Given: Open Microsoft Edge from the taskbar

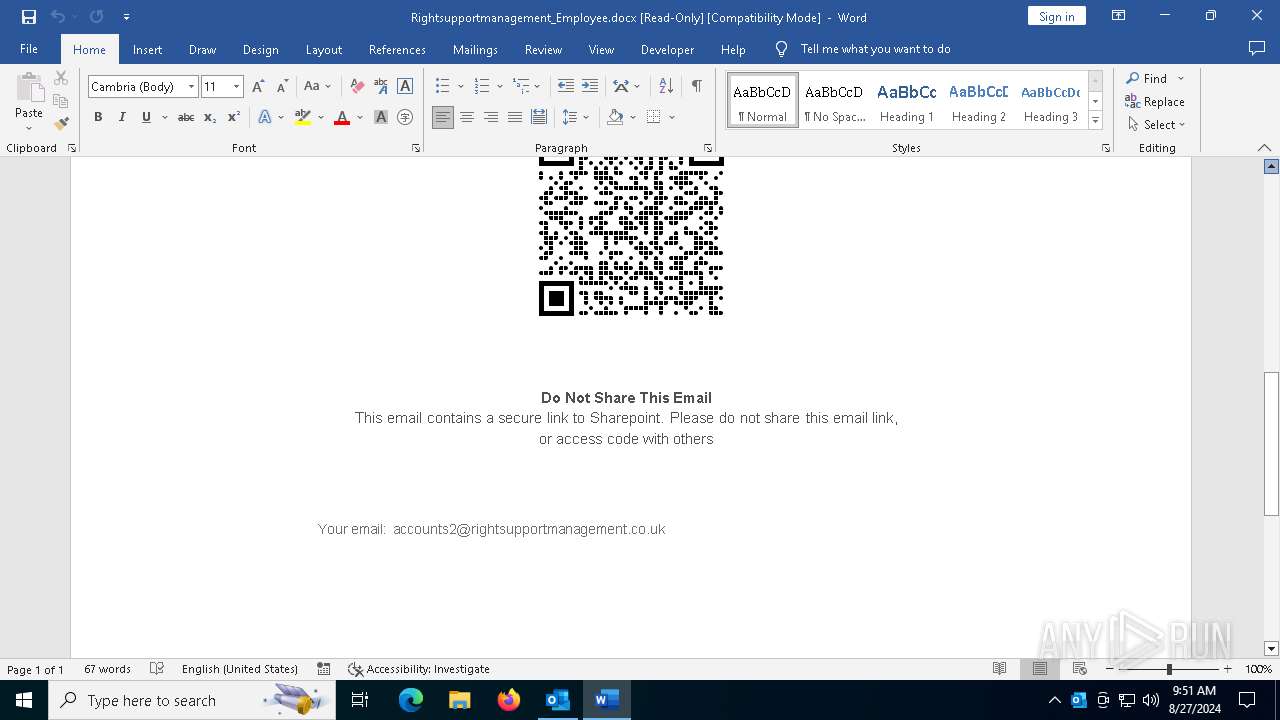Looking at the screenshot, I should click(x=411, y=700).
